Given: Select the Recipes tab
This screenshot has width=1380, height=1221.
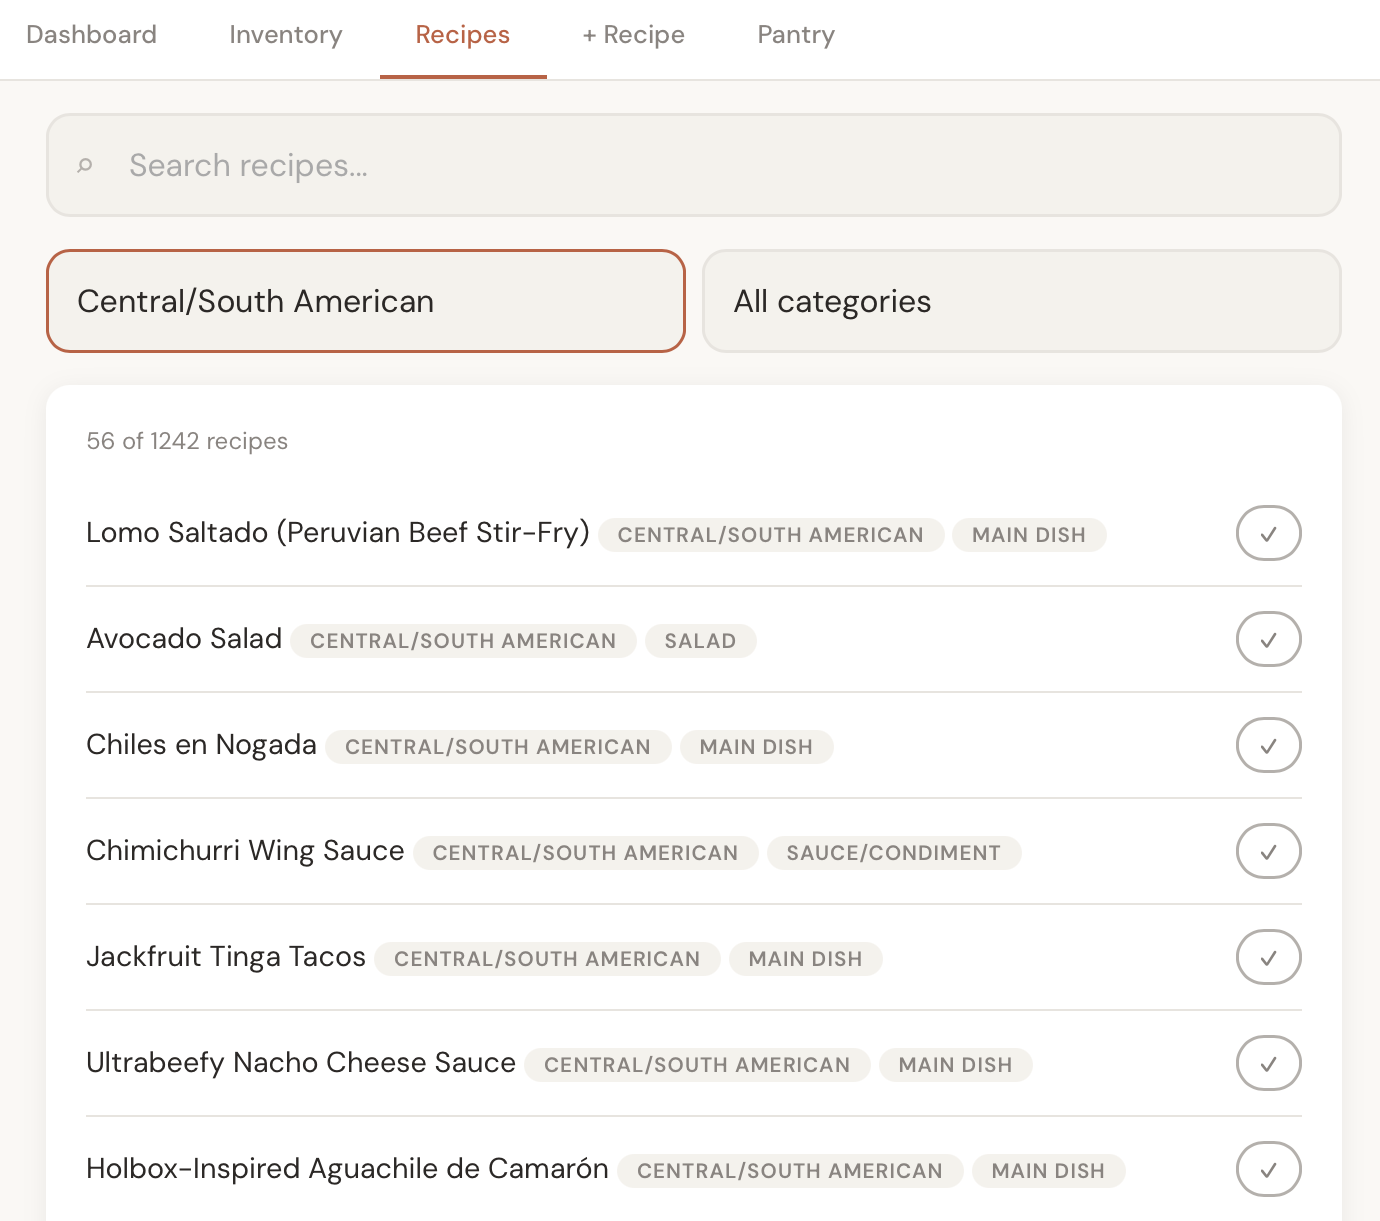Looking at the screenshot, I should 463,35.
